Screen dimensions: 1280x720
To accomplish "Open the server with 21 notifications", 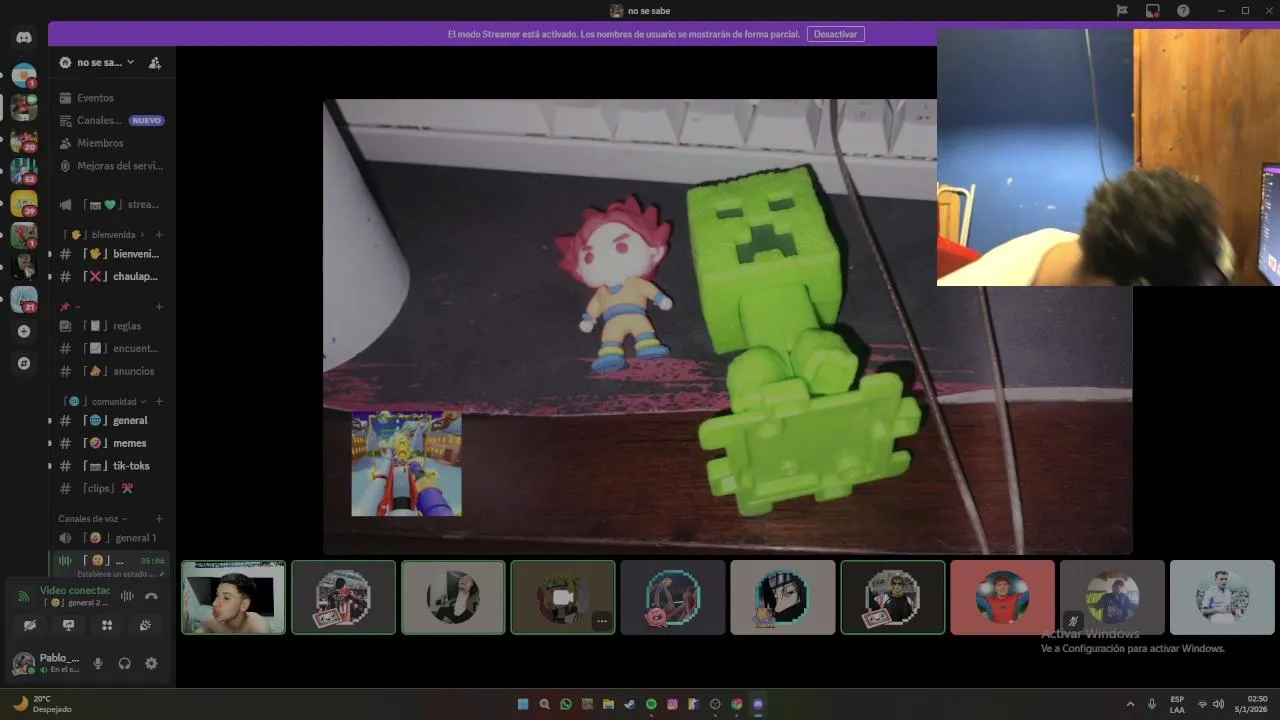I will pyautogui.click(x=24, y=300).
